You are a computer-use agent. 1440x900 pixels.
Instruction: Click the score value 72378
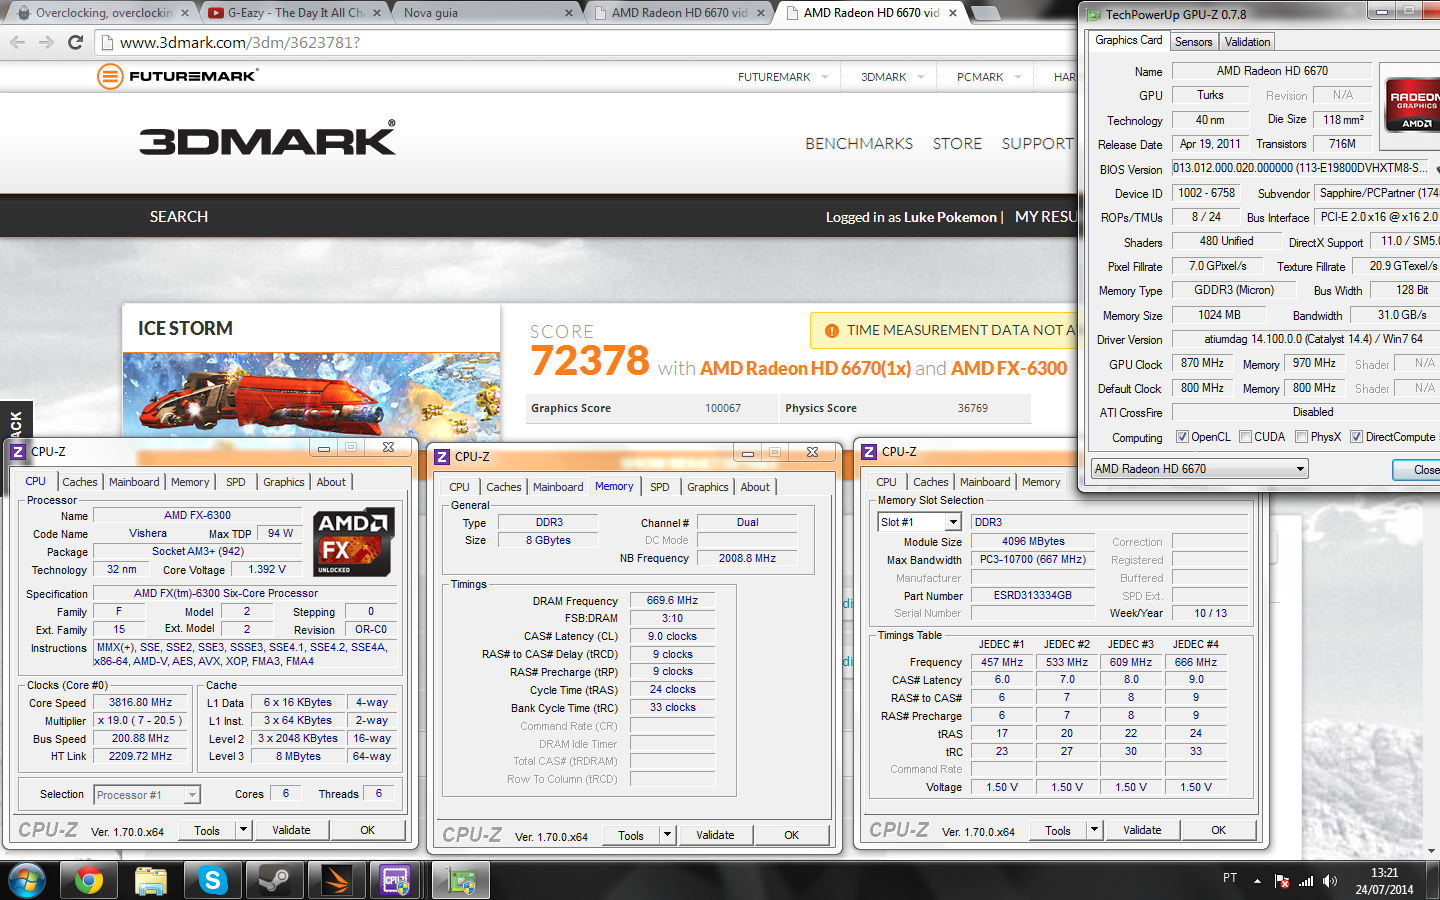tap(590, 361)
